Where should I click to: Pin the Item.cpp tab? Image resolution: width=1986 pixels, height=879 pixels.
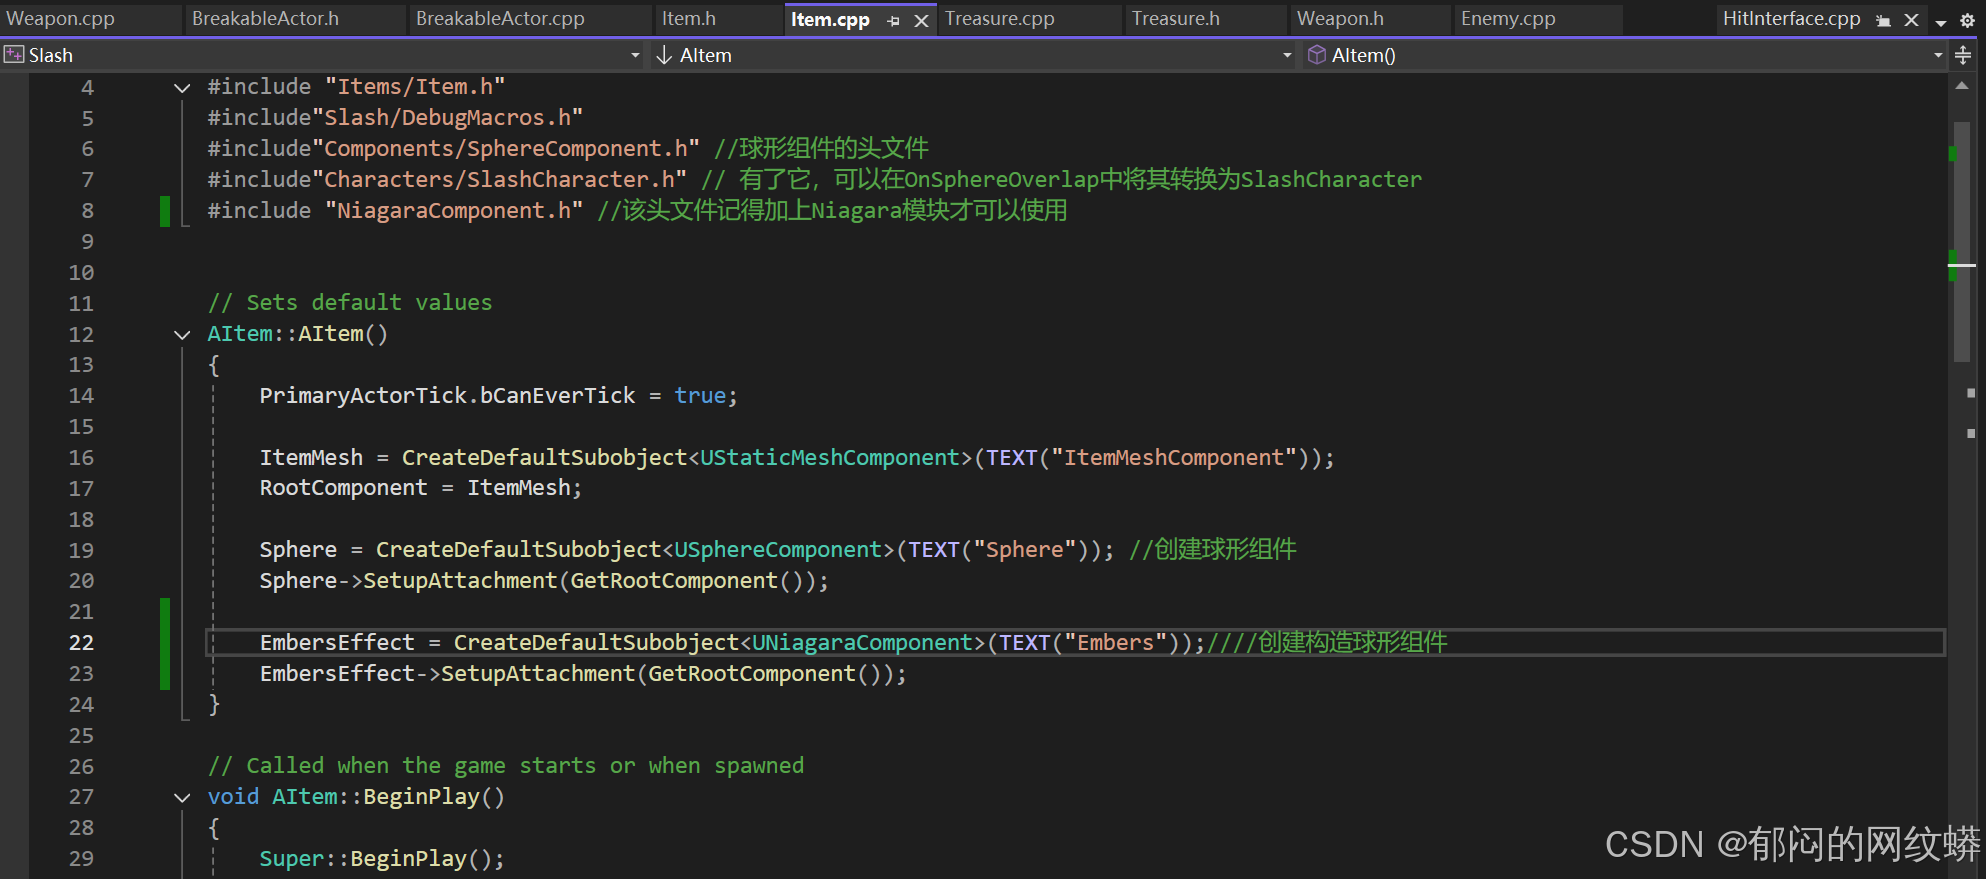coord(893,20)
